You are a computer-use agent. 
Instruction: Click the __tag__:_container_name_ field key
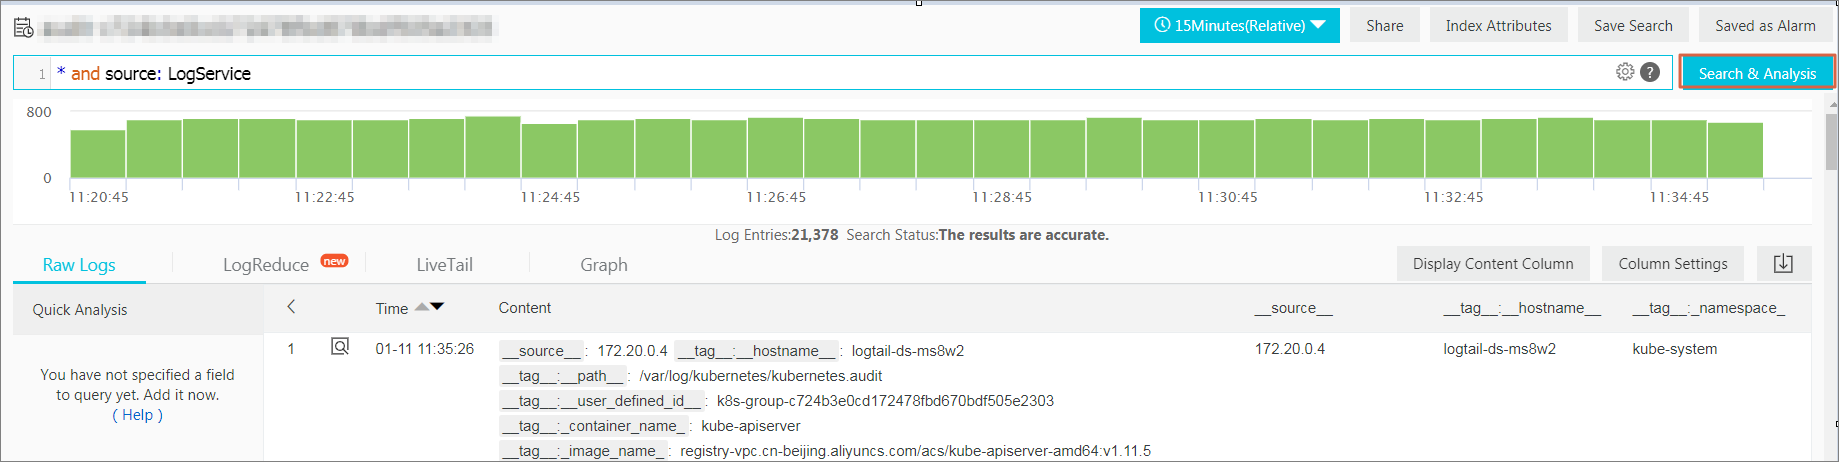click(x=595, y=426)
